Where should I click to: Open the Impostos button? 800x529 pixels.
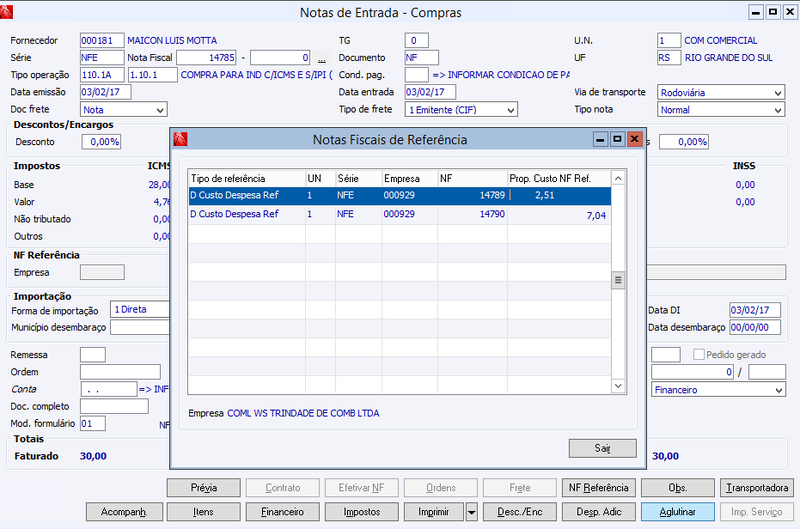click(362, 512)
